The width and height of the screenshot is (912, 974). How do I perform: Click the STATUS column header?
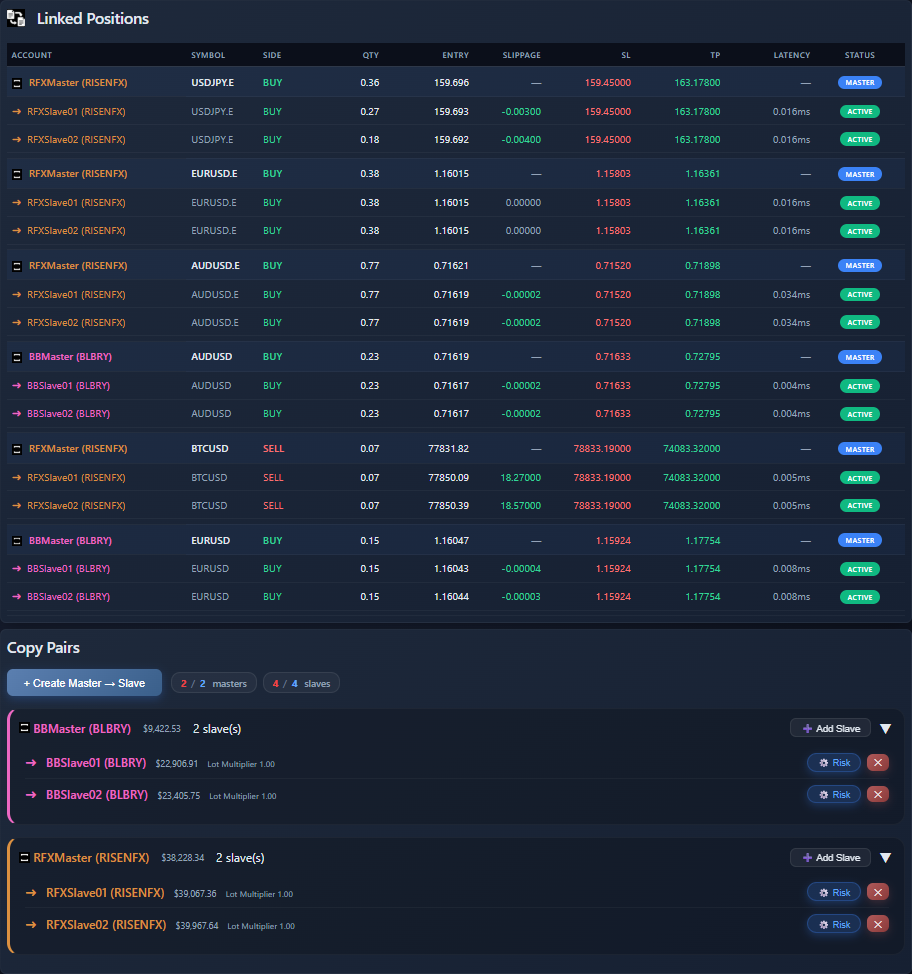pyautogui.click(x=860, y=55)
